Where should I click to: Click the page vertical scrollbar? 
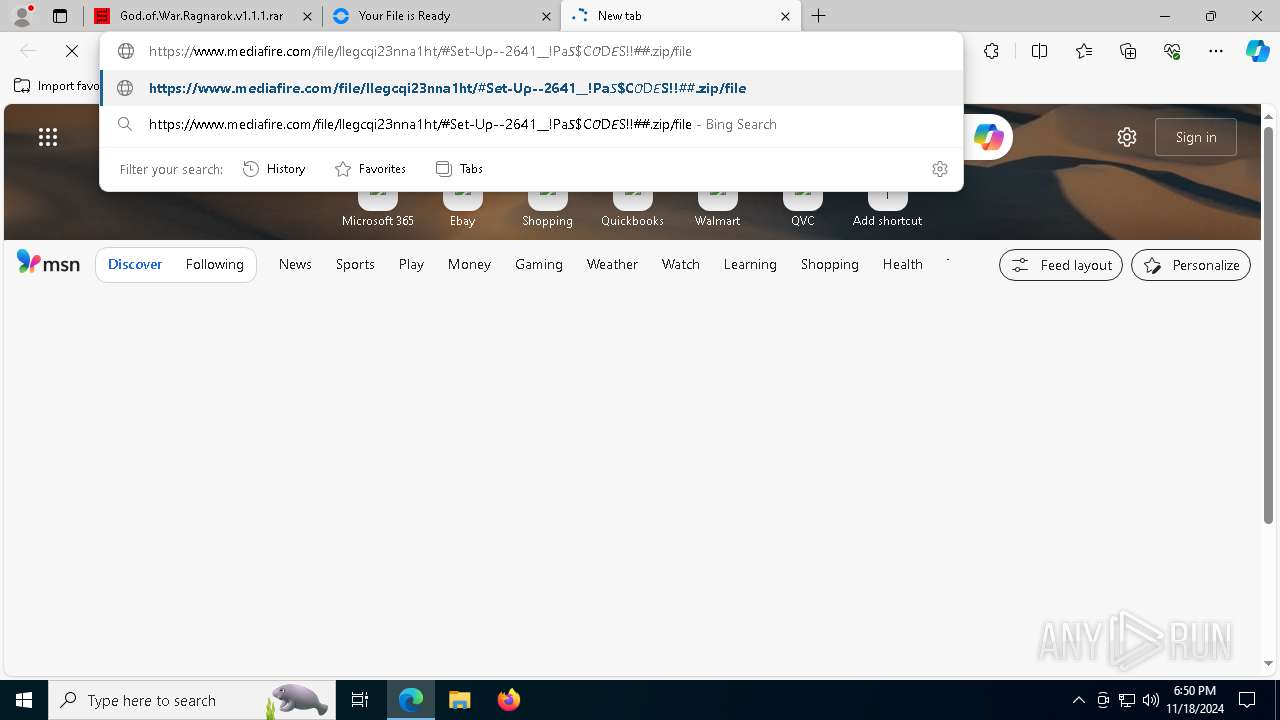1268,324
